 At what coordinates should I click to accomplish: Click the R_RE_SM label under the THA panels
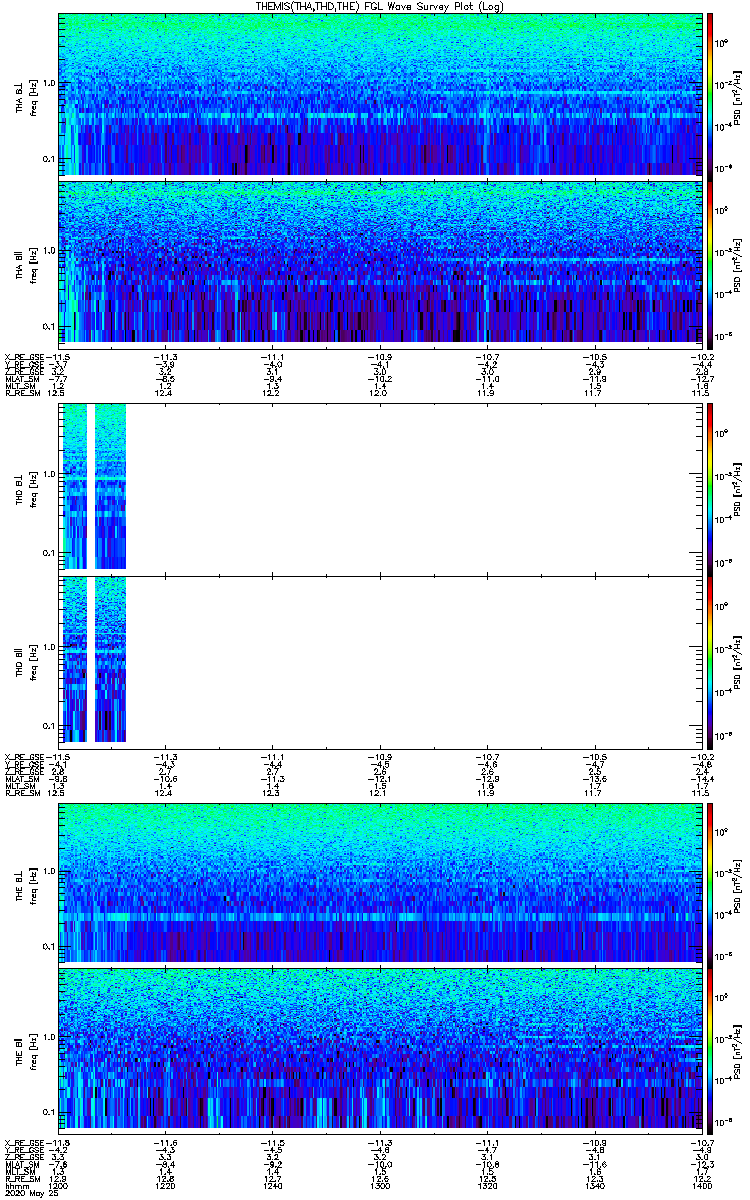(x=21, y=394)
